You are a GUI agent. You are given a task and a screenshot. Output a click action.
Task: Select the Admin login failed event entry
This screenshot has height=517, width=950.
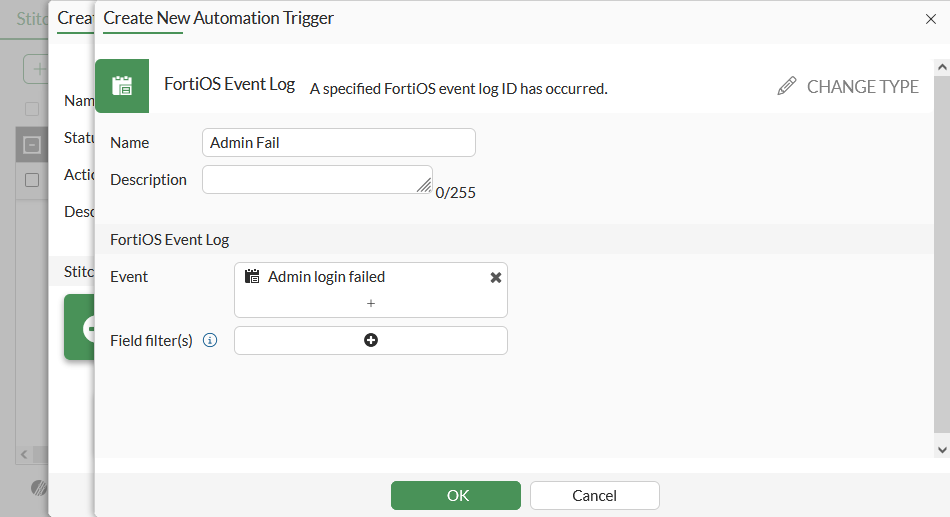pos(327,277)
